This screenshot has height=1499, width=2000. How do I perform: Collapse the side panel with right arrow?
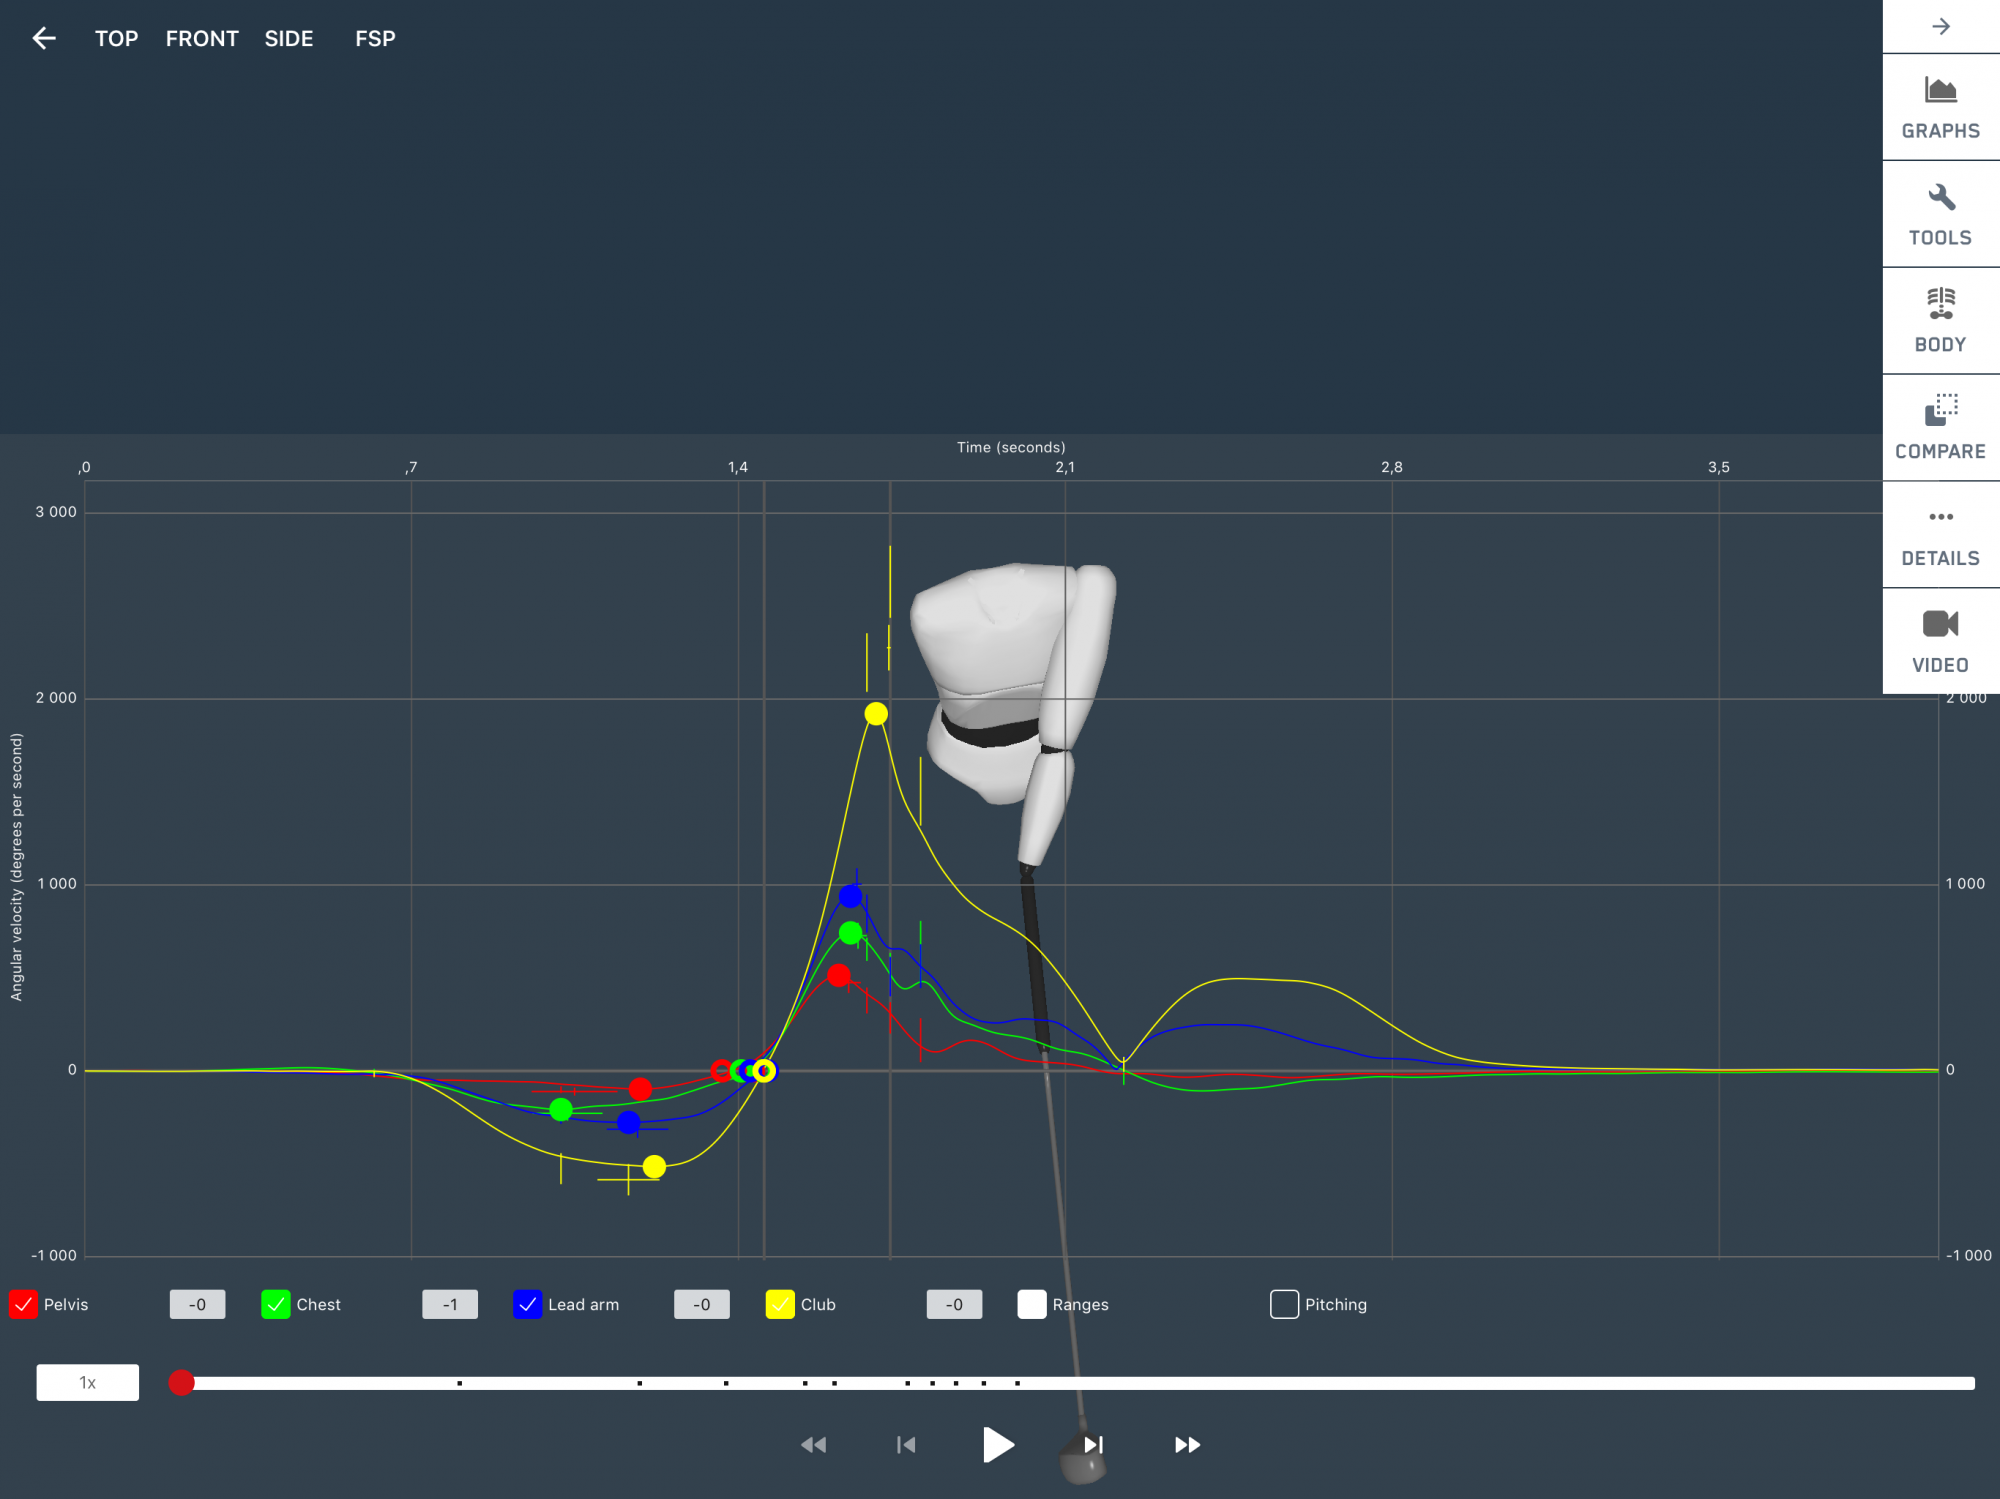(1941, 26)
